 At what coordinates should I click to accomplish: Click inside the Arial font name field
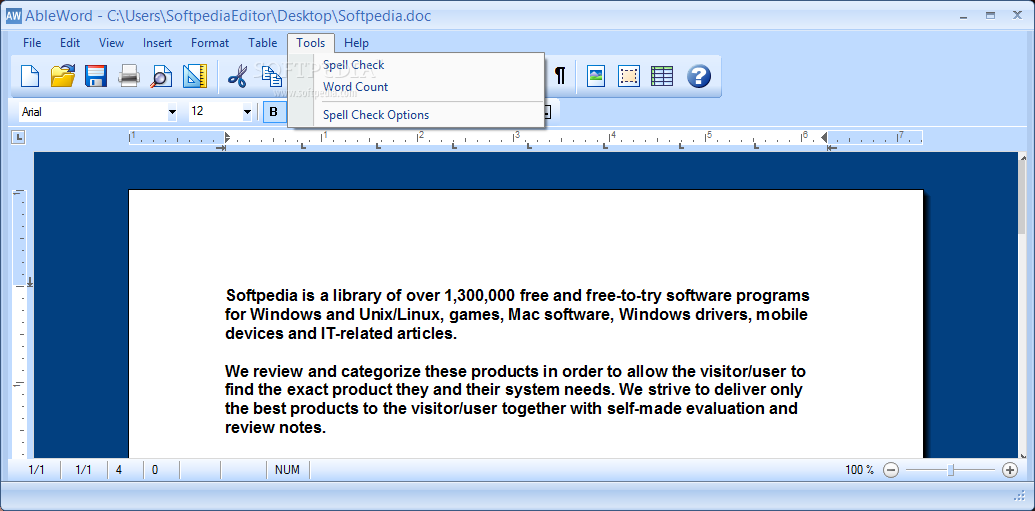(x=92, y=112)
